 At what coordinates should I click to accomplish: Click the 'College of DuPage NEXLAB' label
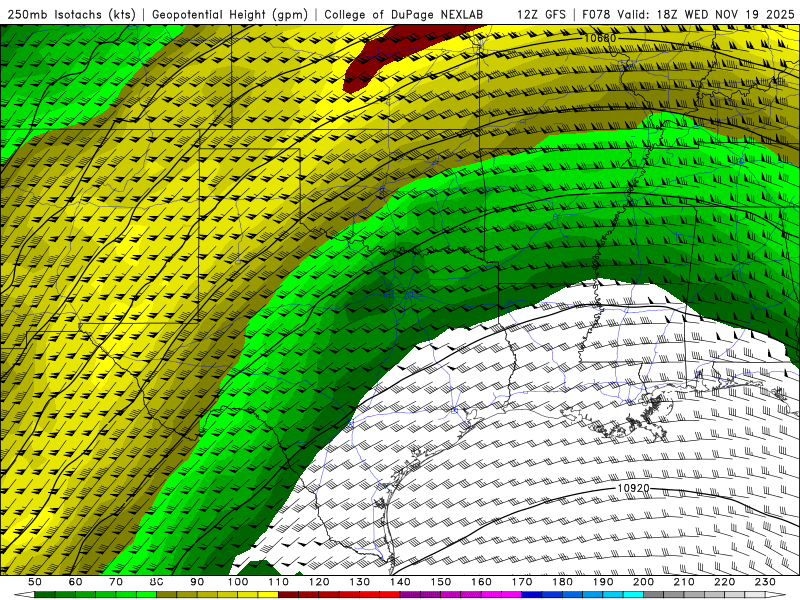pyautogui.click(x=403, y=15)
